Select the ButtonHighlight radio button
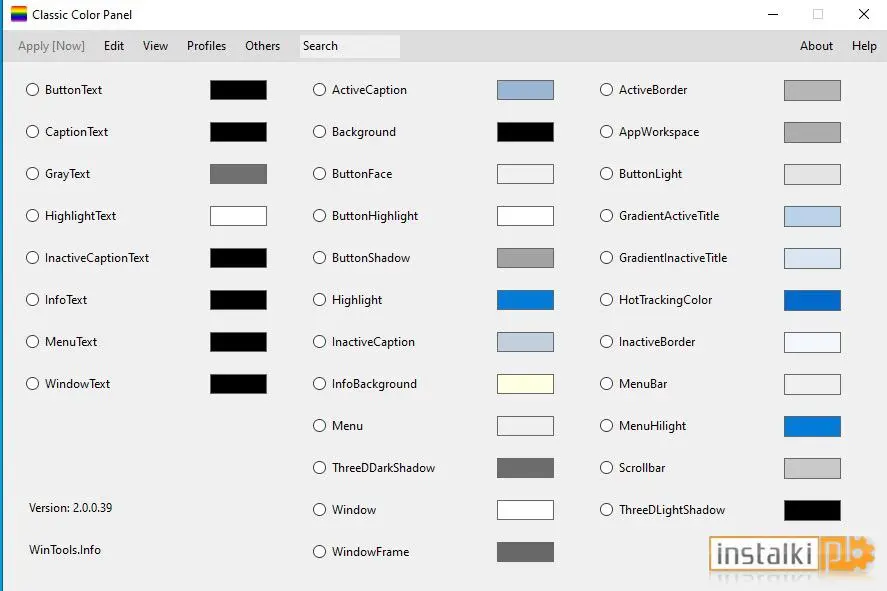Viewport: 887px width, 591px height. (x=319, y=215)
